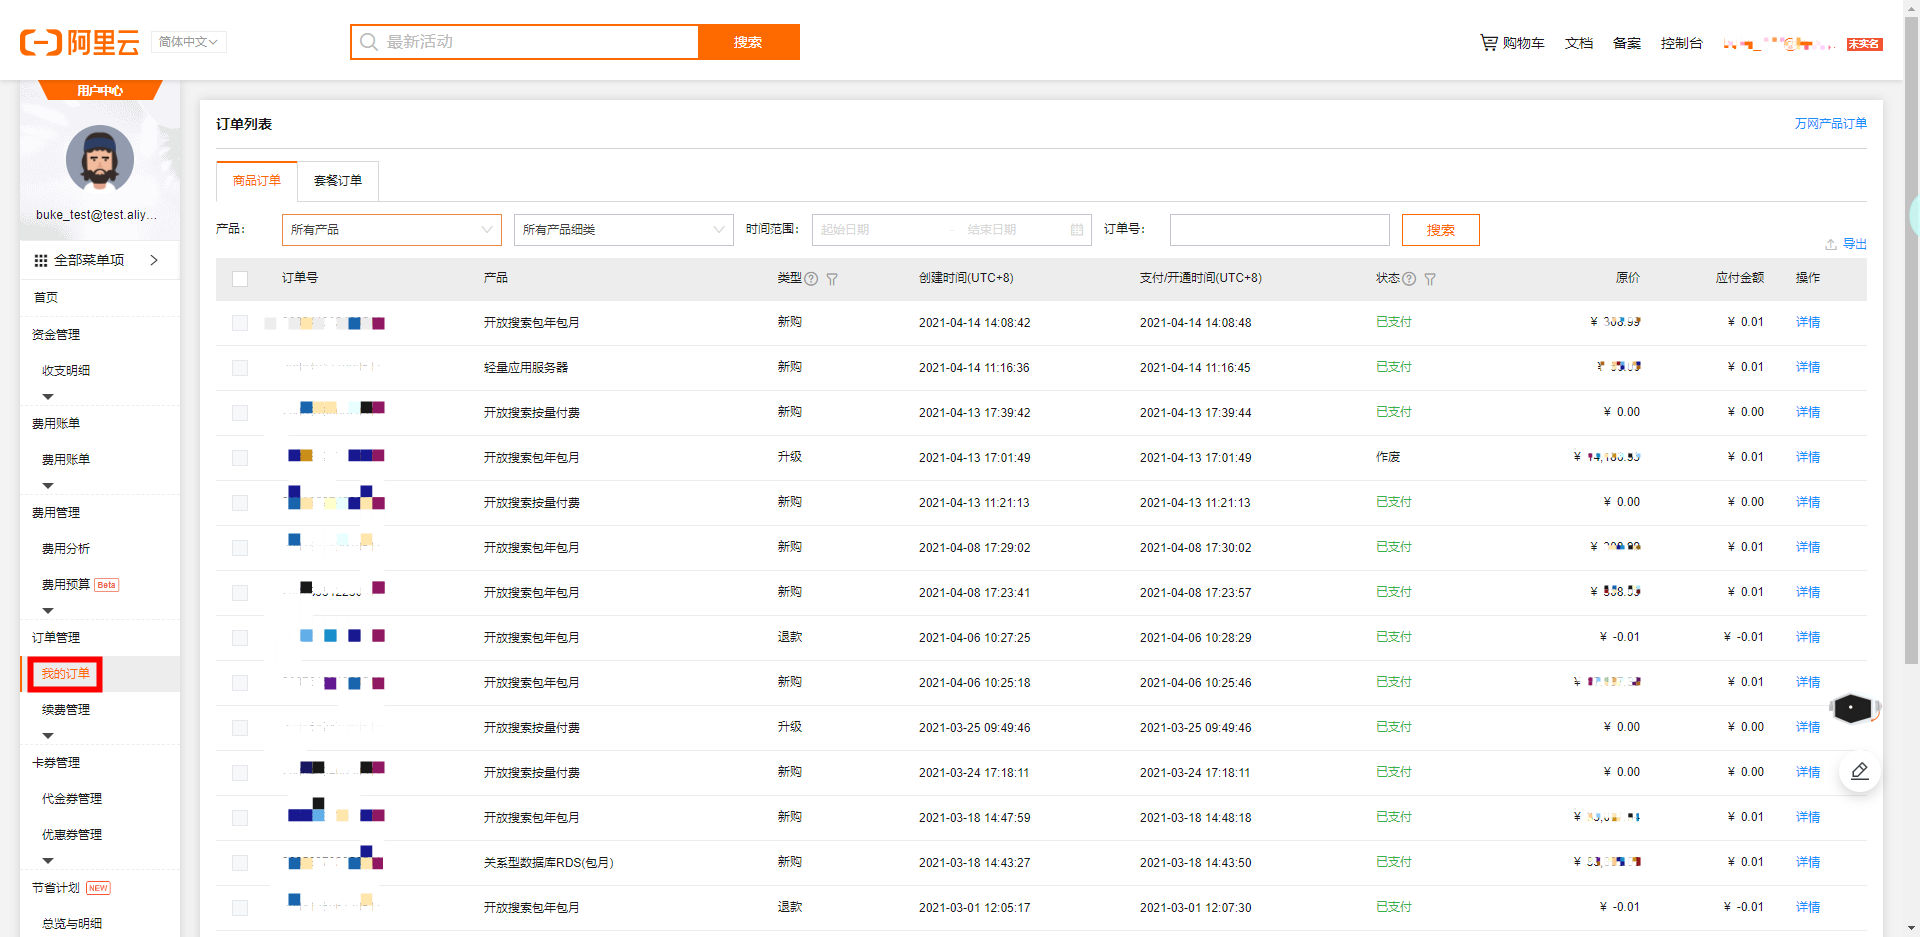This screenshot has width=1920, height=937.
Task: Check the order row with 作废 status
Action: [240, 458]
